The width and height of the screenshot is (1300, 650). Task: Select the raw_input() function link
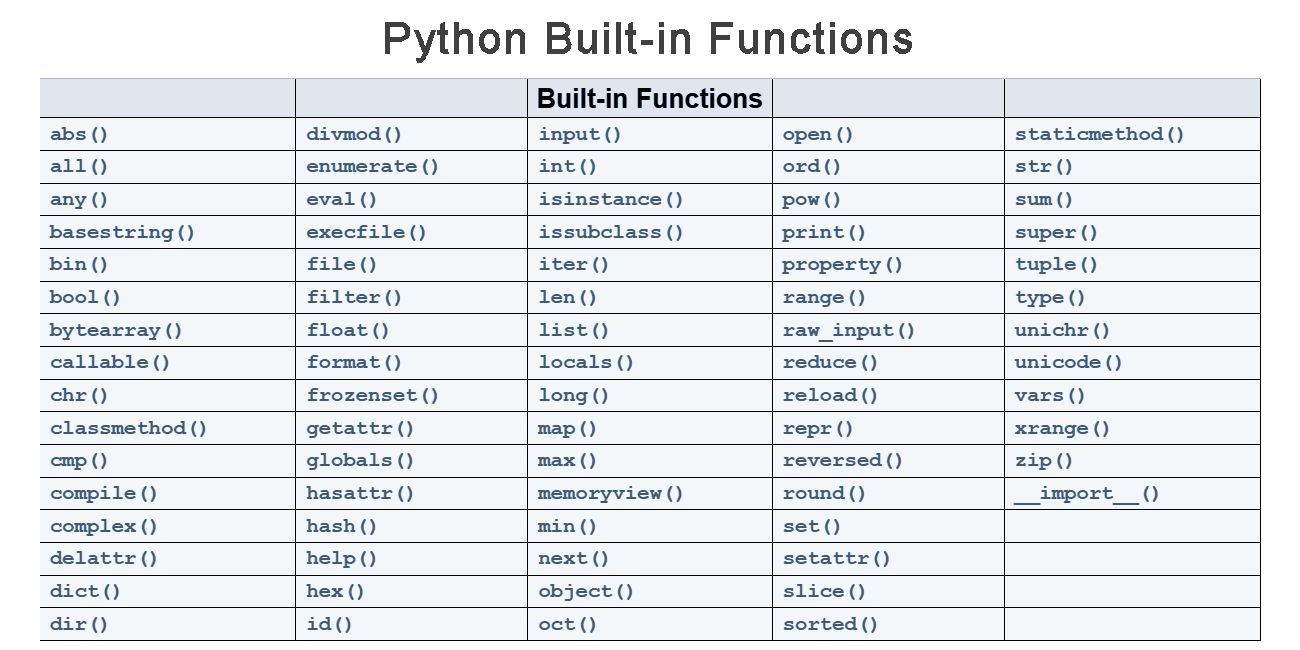849,330
